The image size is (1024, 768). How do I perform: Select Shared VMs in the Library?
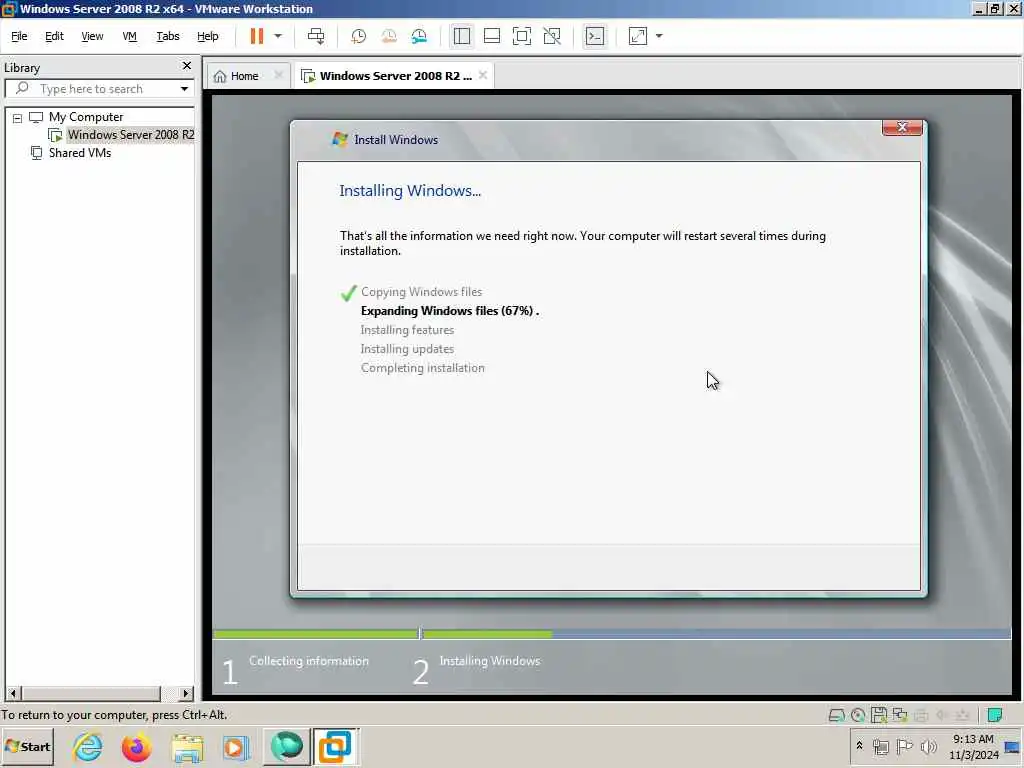point(80,153)
